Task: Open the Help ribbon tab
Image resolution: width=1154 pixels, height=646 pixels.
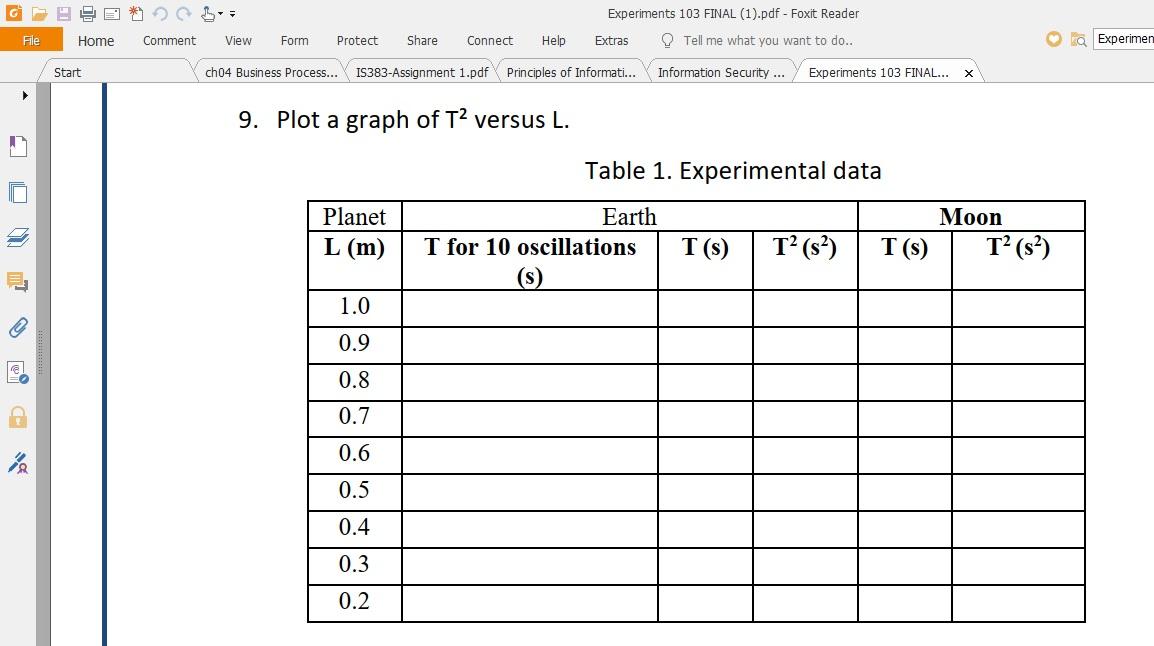Action: pos(553,40)
